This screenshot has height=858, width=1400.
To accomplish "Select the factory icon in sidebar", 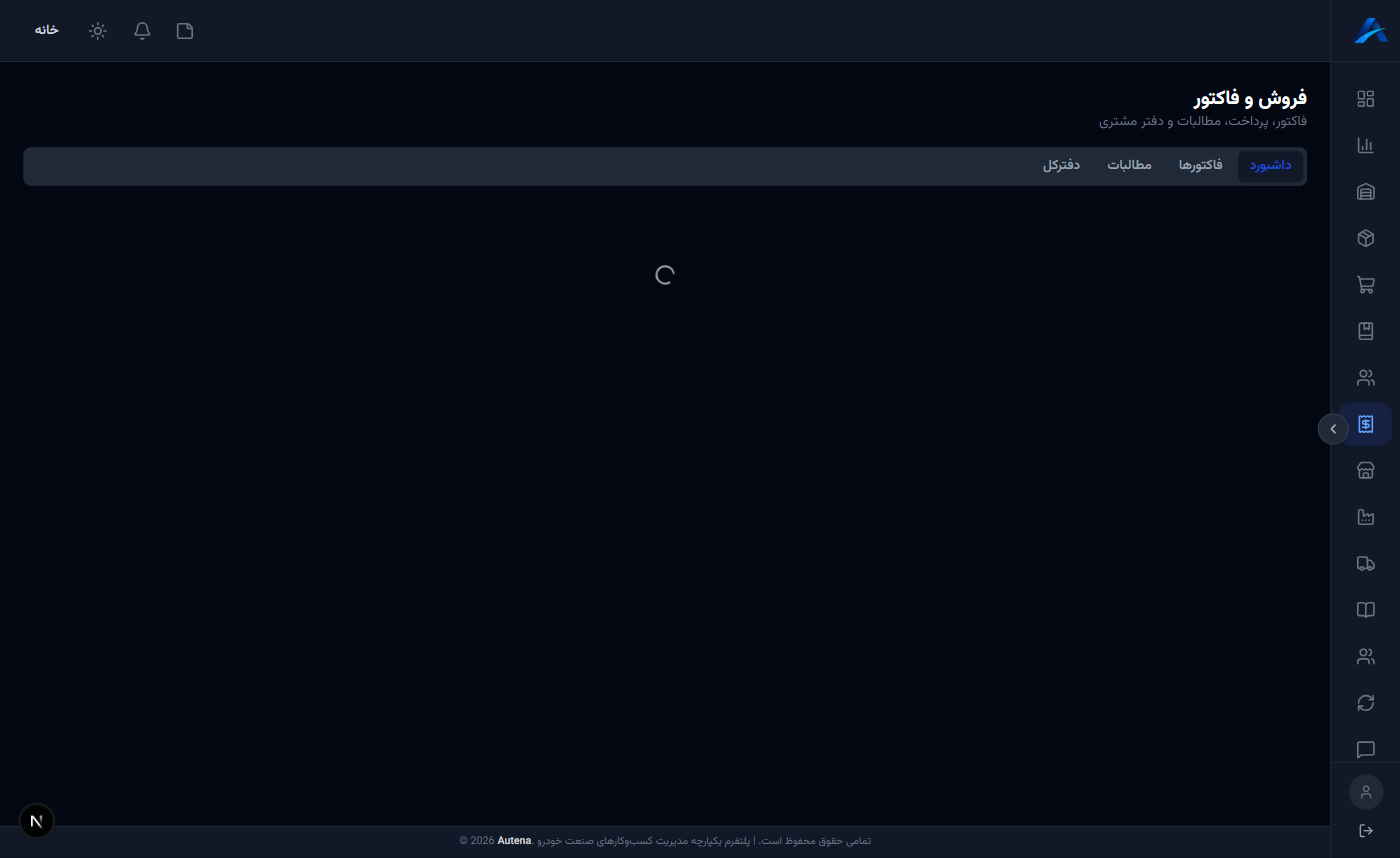I will pos(1365,517).
